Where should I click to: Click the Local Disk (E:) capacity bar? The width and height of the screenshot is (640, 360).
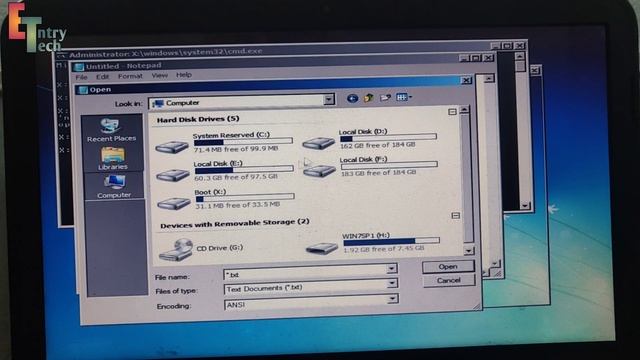tap(244, 170)
